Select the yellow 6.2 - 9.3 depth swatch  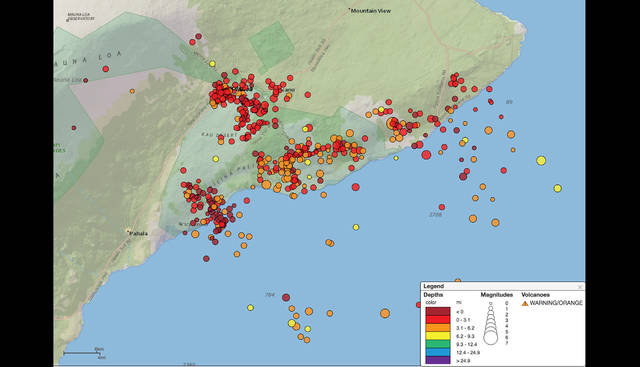(438, 336)
